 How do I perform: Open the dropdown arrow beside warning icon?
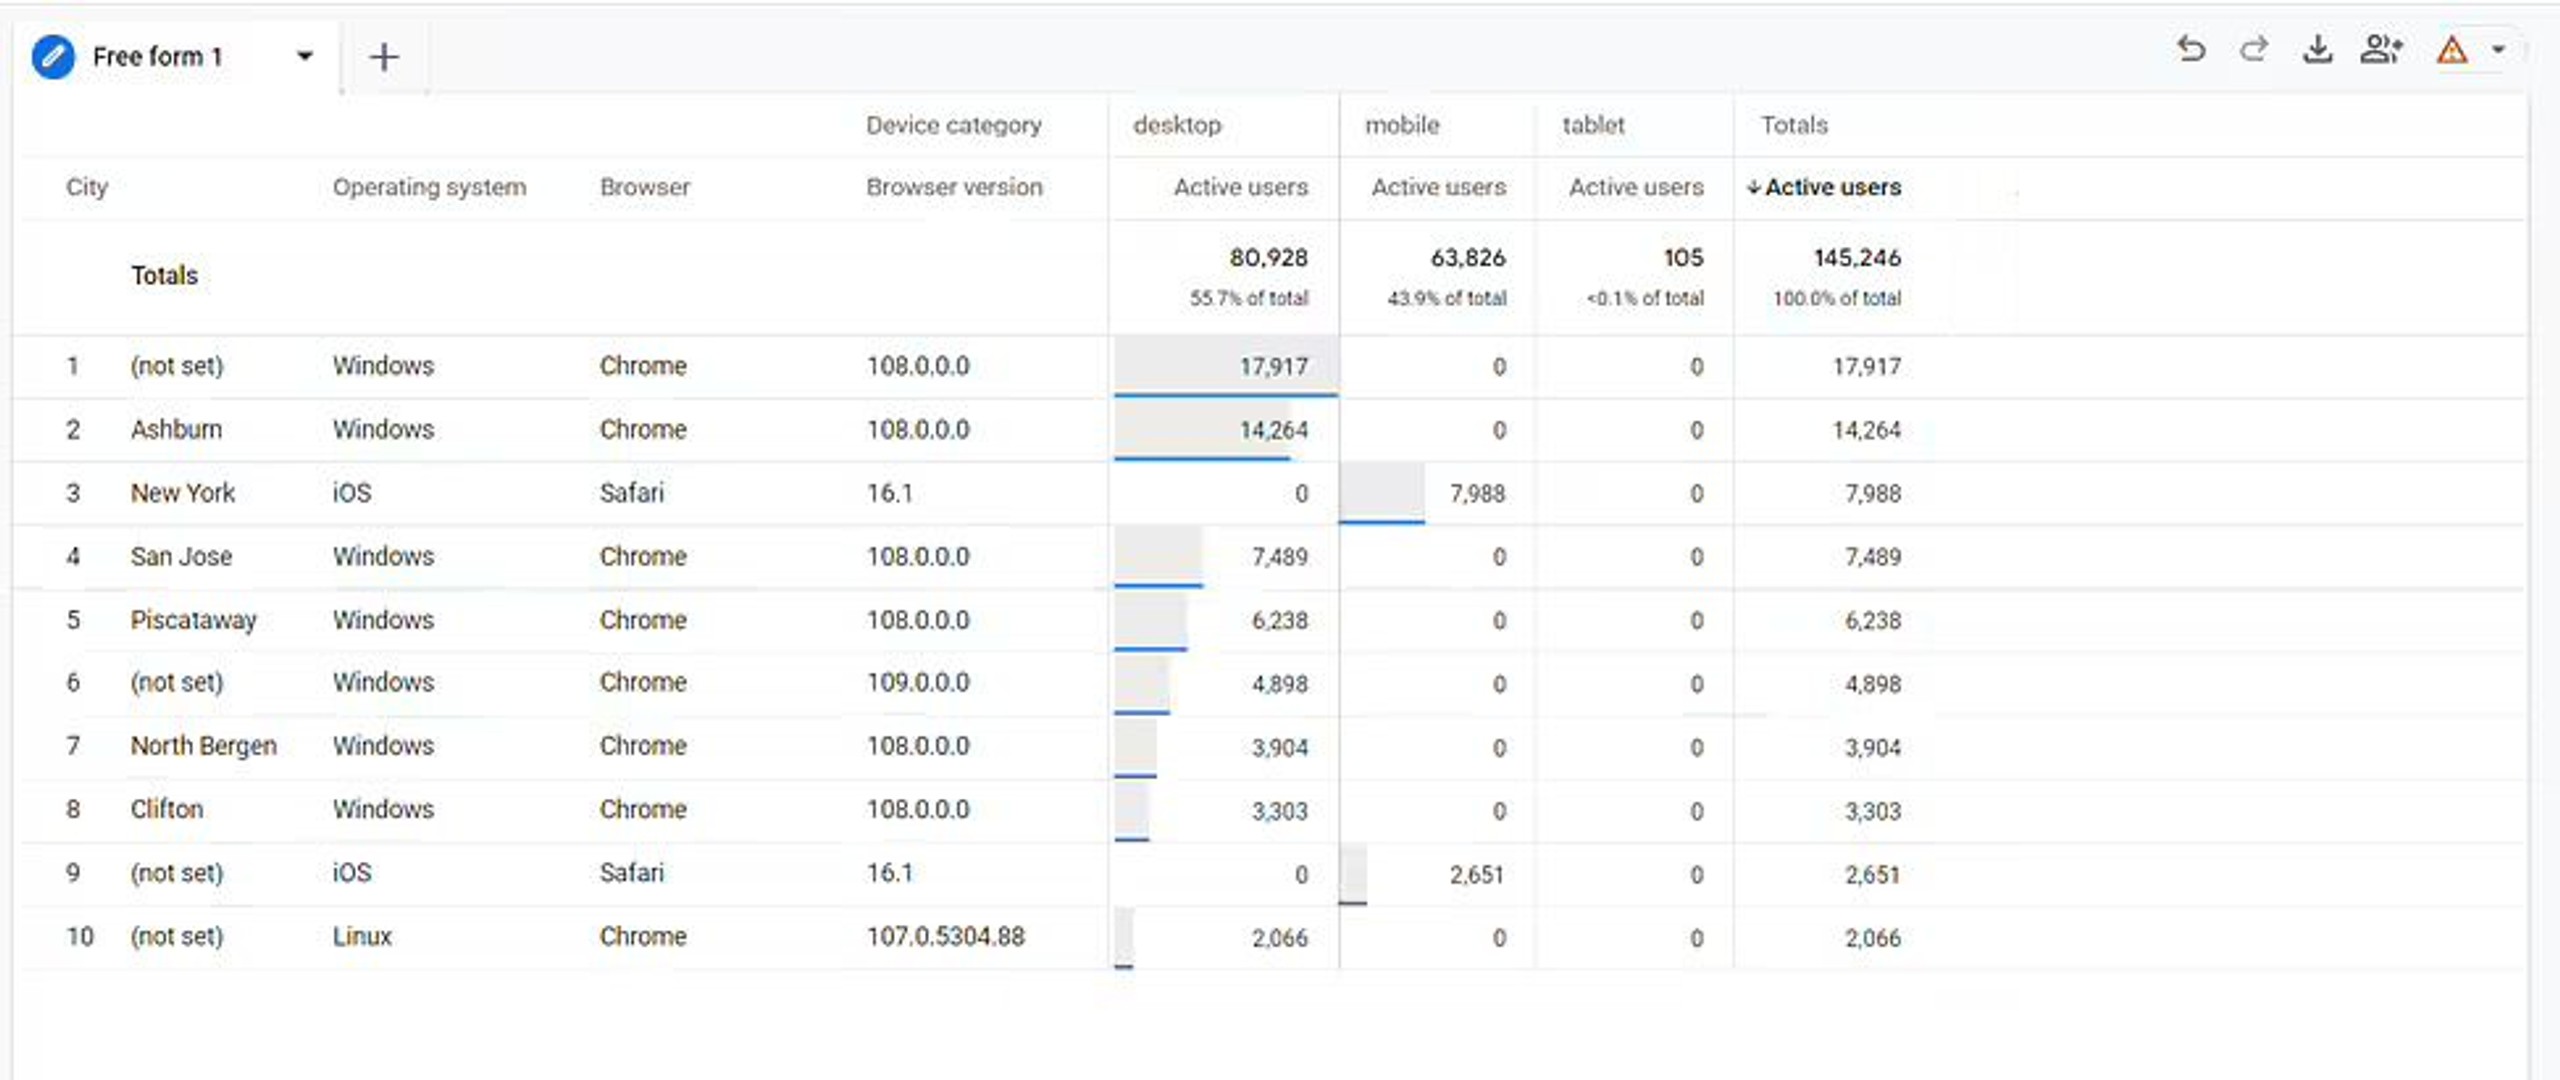pos(2498,49)
